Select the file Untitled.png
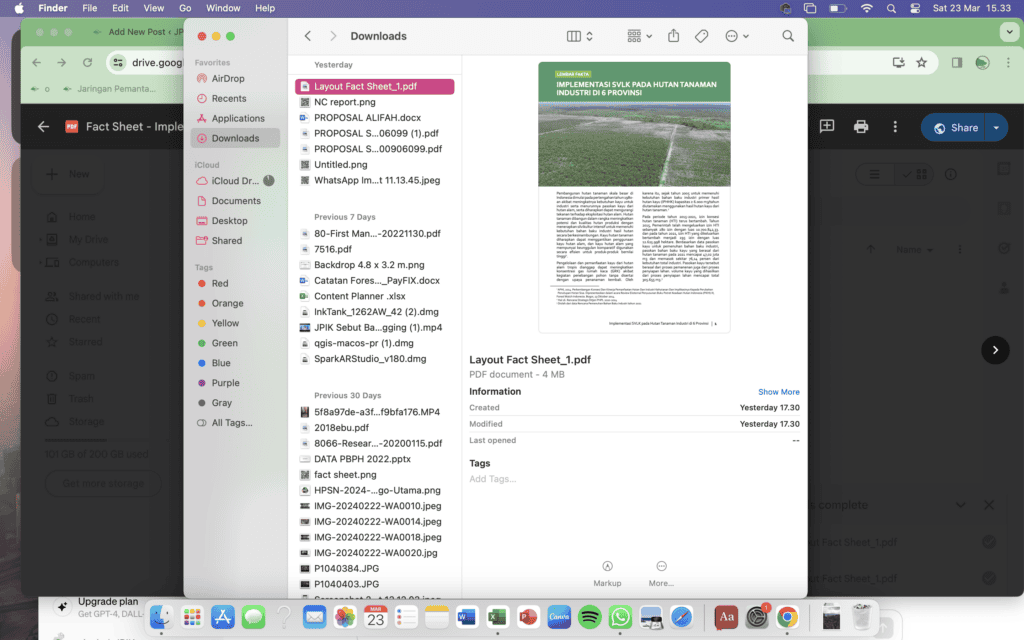Viewport: 1024px width, 640px height. pos(374,165)
